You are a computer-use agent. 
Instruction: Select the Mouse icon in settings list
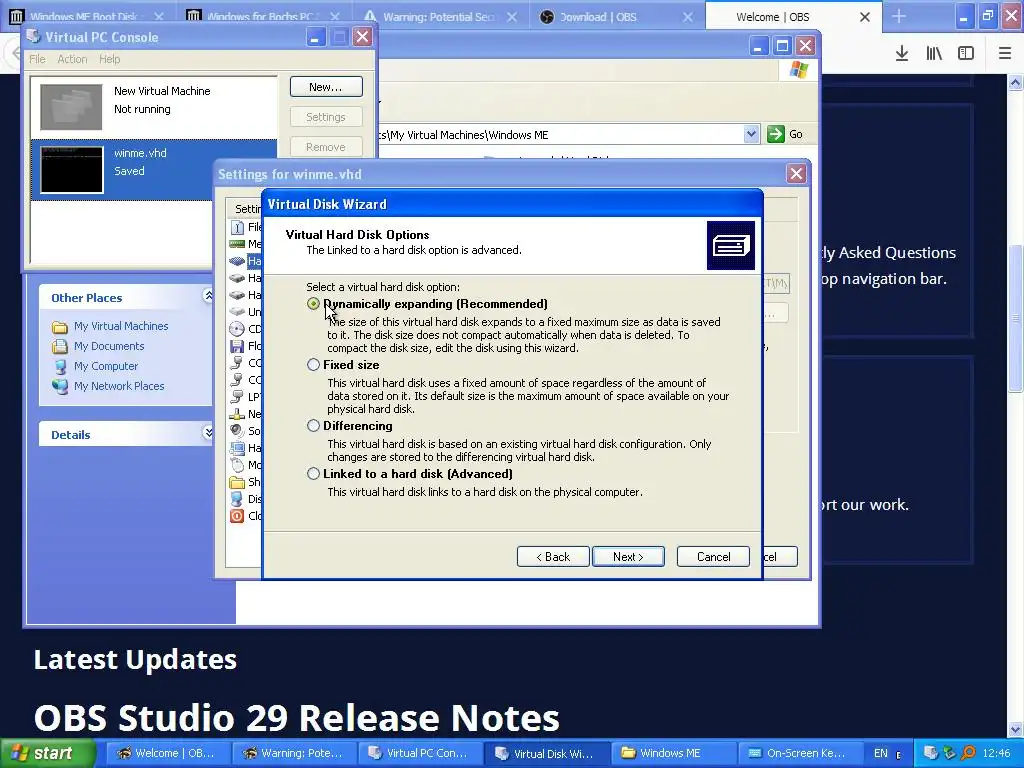237,465
